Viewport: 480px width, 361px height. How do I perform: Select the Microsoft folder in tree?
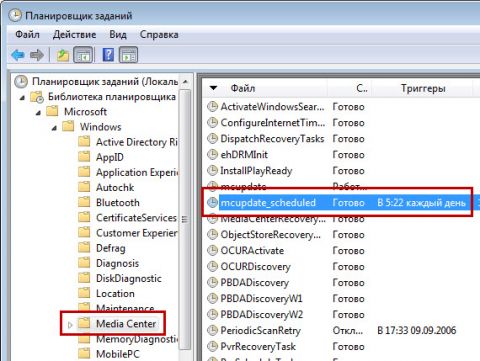[x=85, y=112]
